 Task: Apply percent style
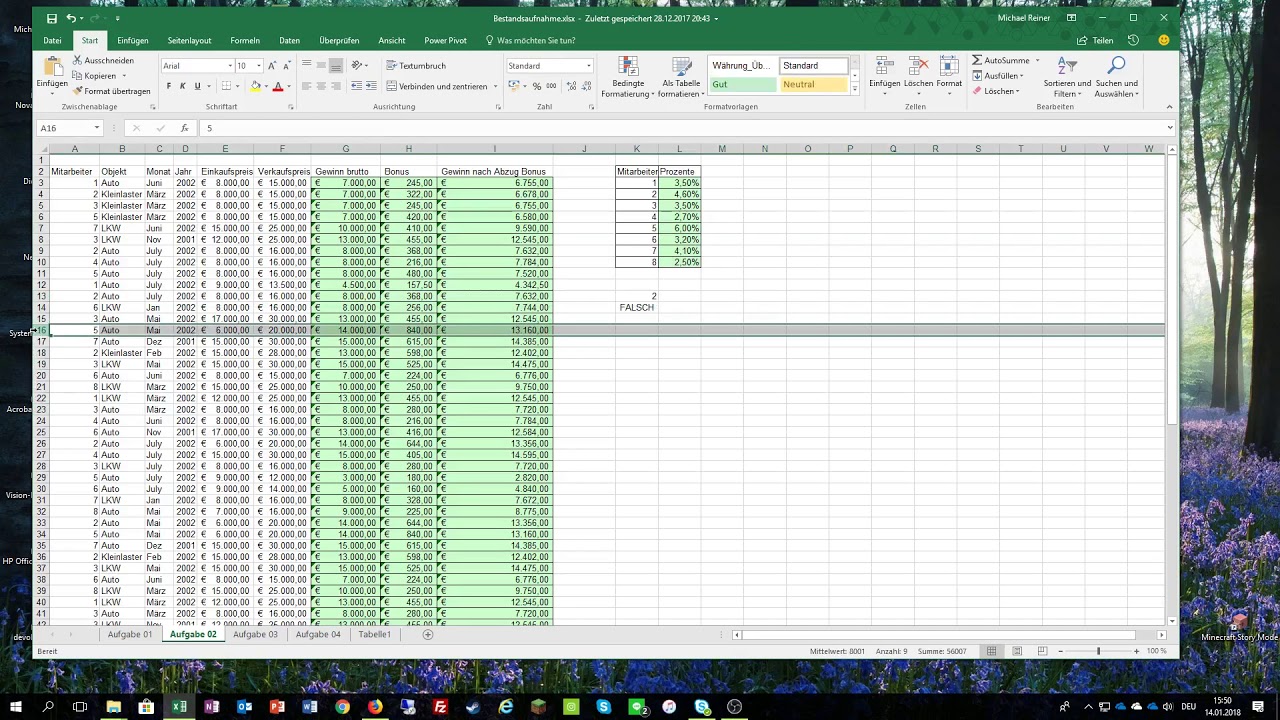[537, 86]
